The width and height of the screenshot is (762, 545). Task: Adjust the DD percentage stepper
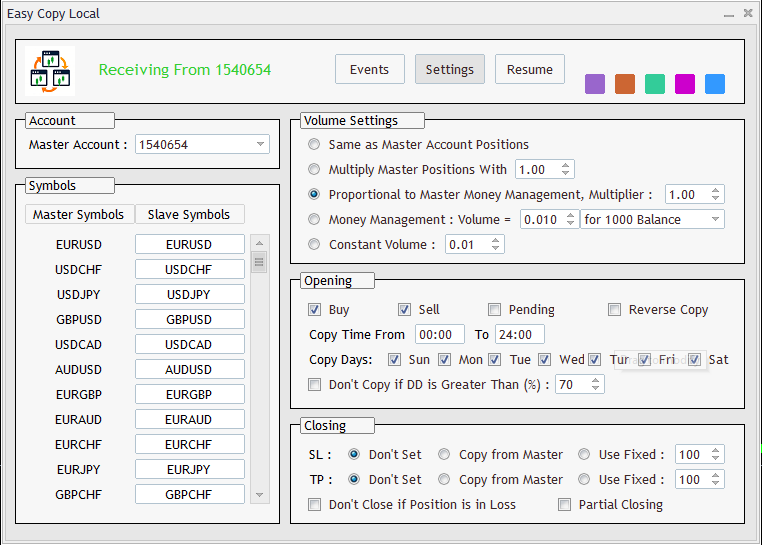point(595,385)
